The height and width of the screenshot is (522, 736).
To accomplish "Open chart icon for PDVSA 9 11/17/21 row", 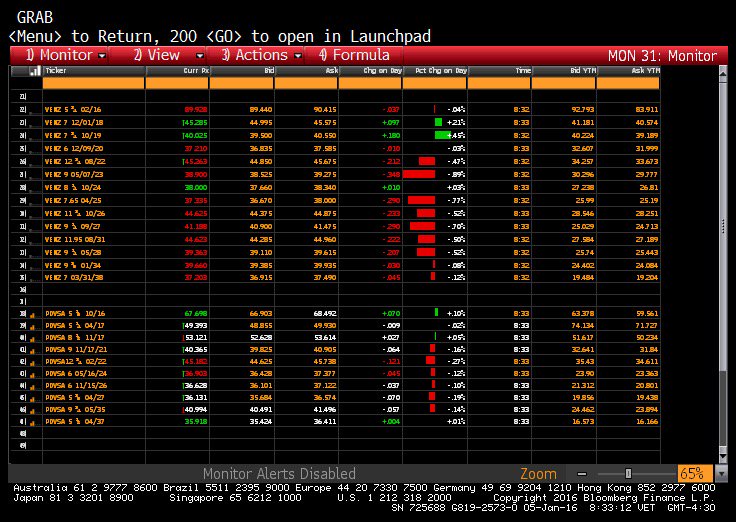I will 33,350.
